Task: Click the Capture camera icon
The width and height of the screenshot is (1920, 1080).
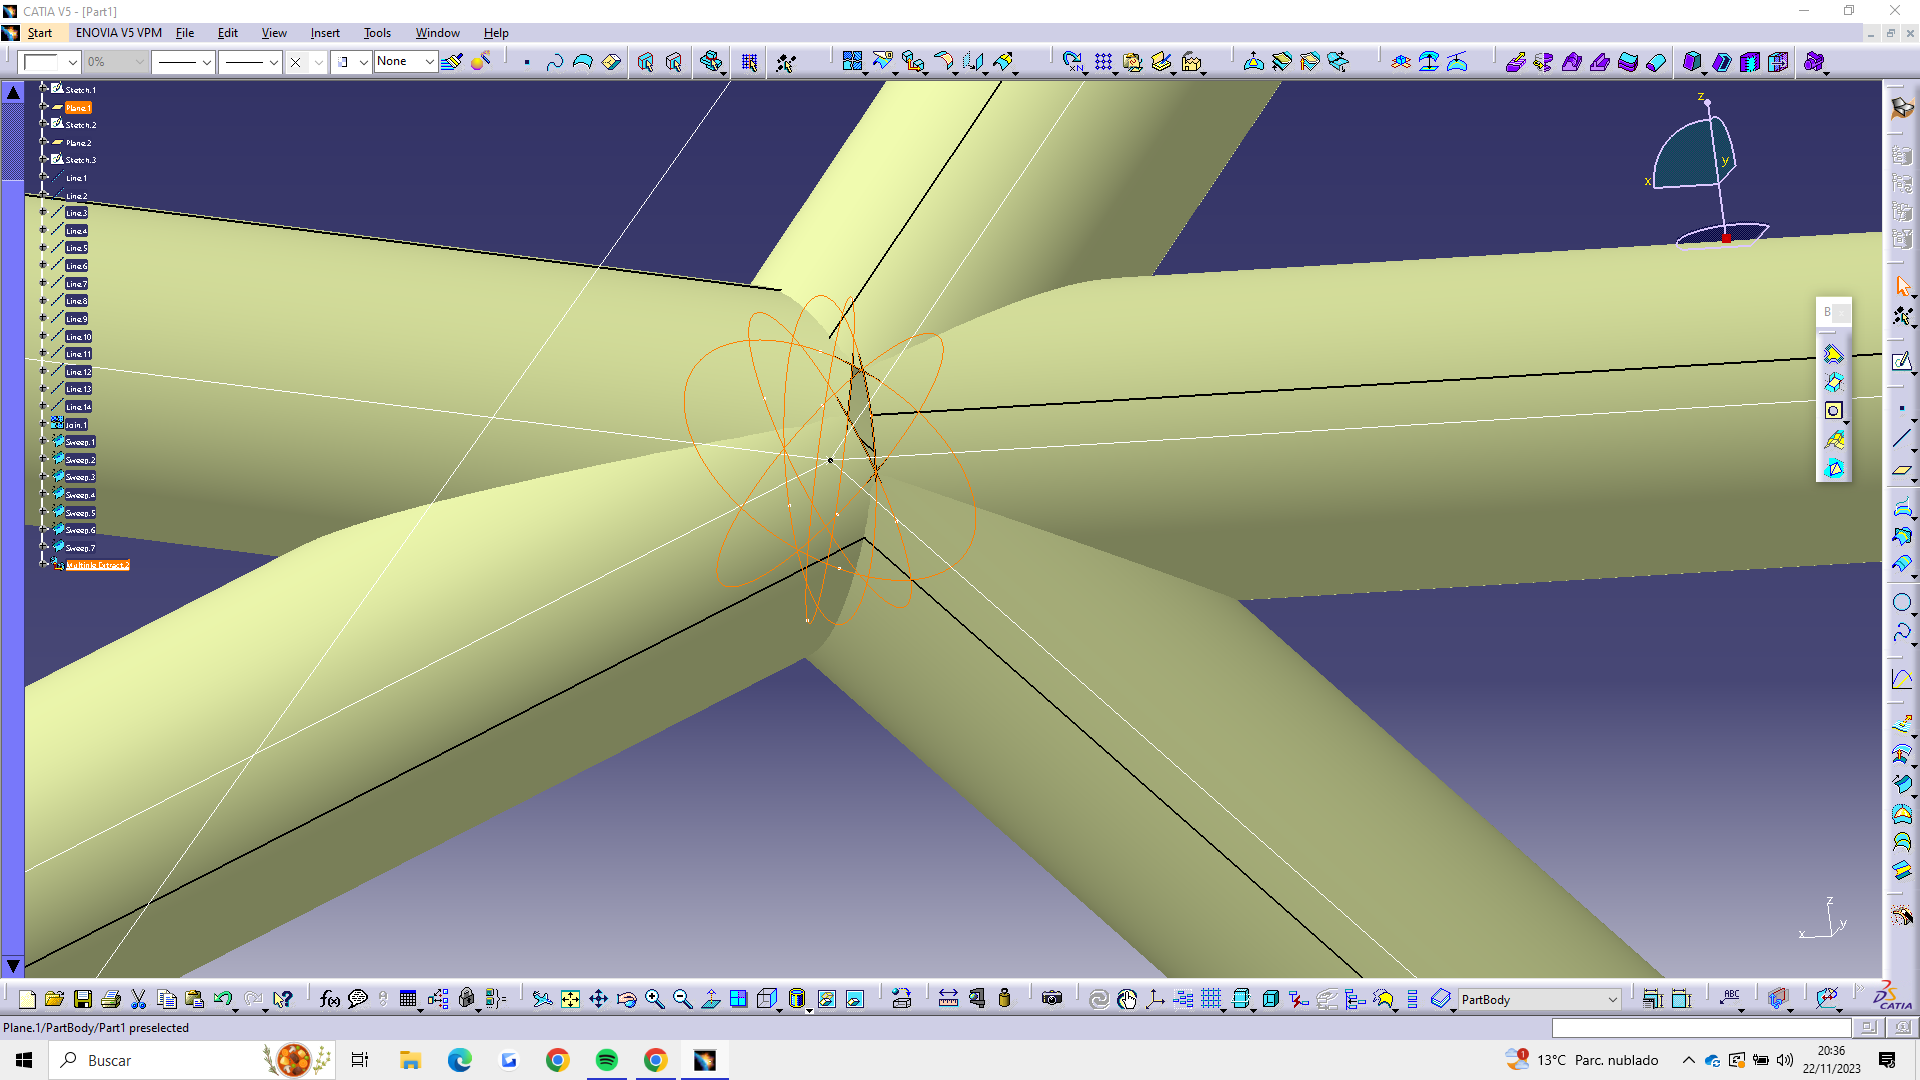Action: pyautogui.click(x=1052, y=999)
